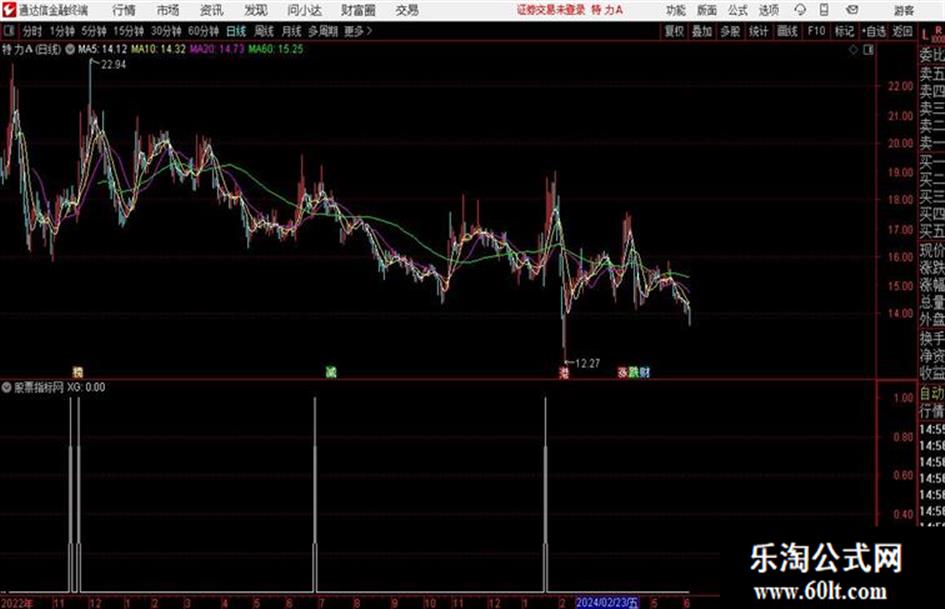Viewport: 945px width, 609px height.
Task: Open the 资讯 menu
Action: coord(212,10)
